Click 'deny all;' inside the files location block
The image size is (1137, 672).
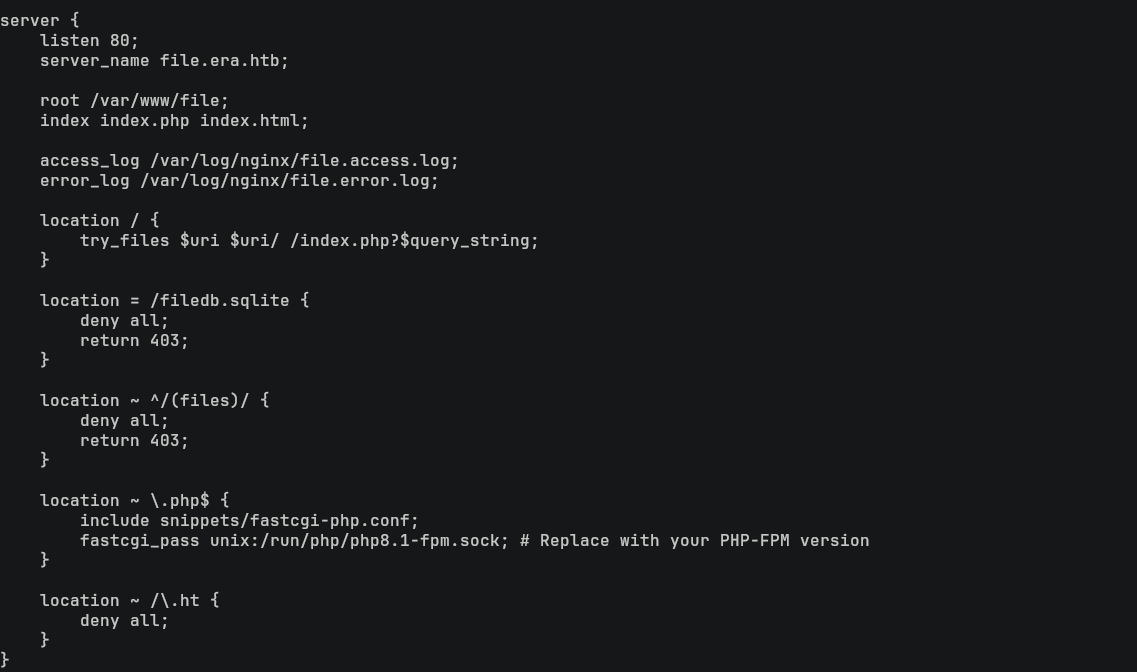coord(124,420)
